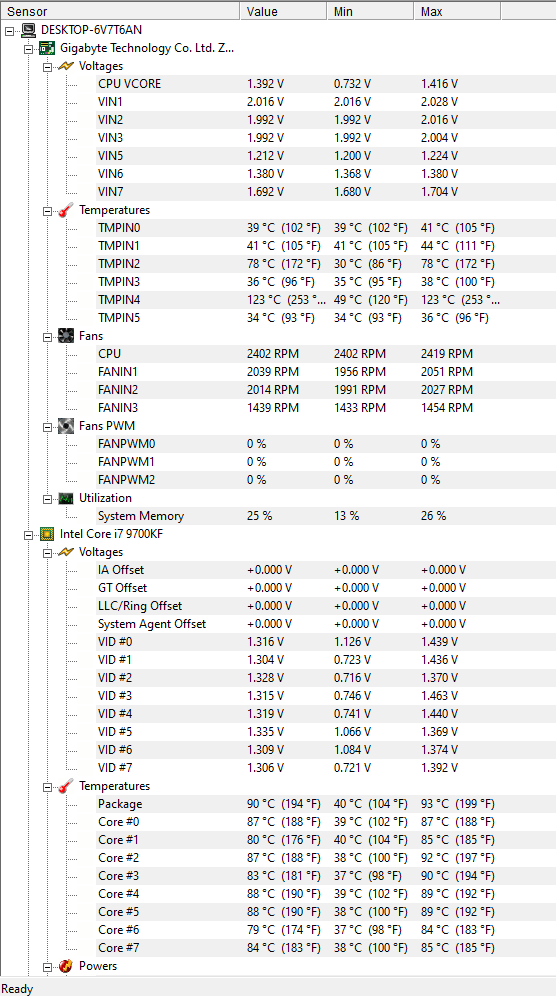Click the Fans category icon

66,336
